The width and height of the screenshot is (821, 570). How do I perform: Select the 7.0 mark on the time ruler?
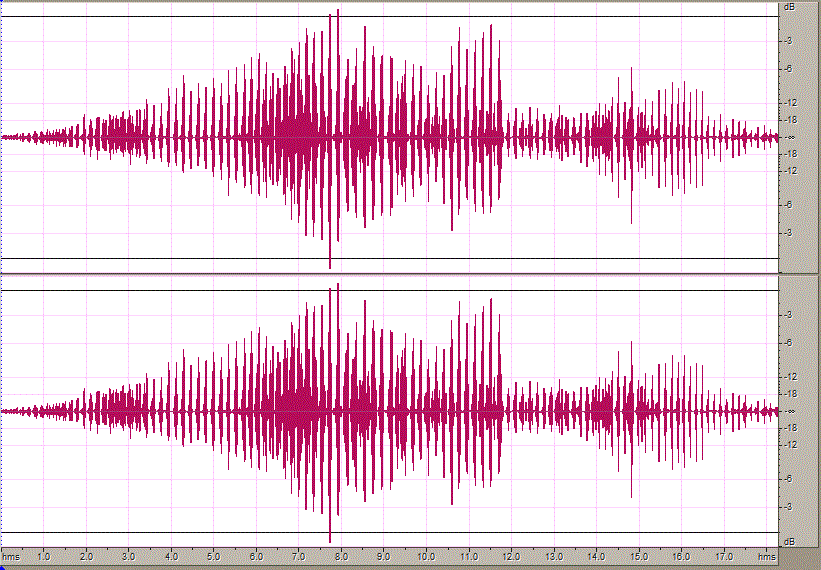click(299, 556)
